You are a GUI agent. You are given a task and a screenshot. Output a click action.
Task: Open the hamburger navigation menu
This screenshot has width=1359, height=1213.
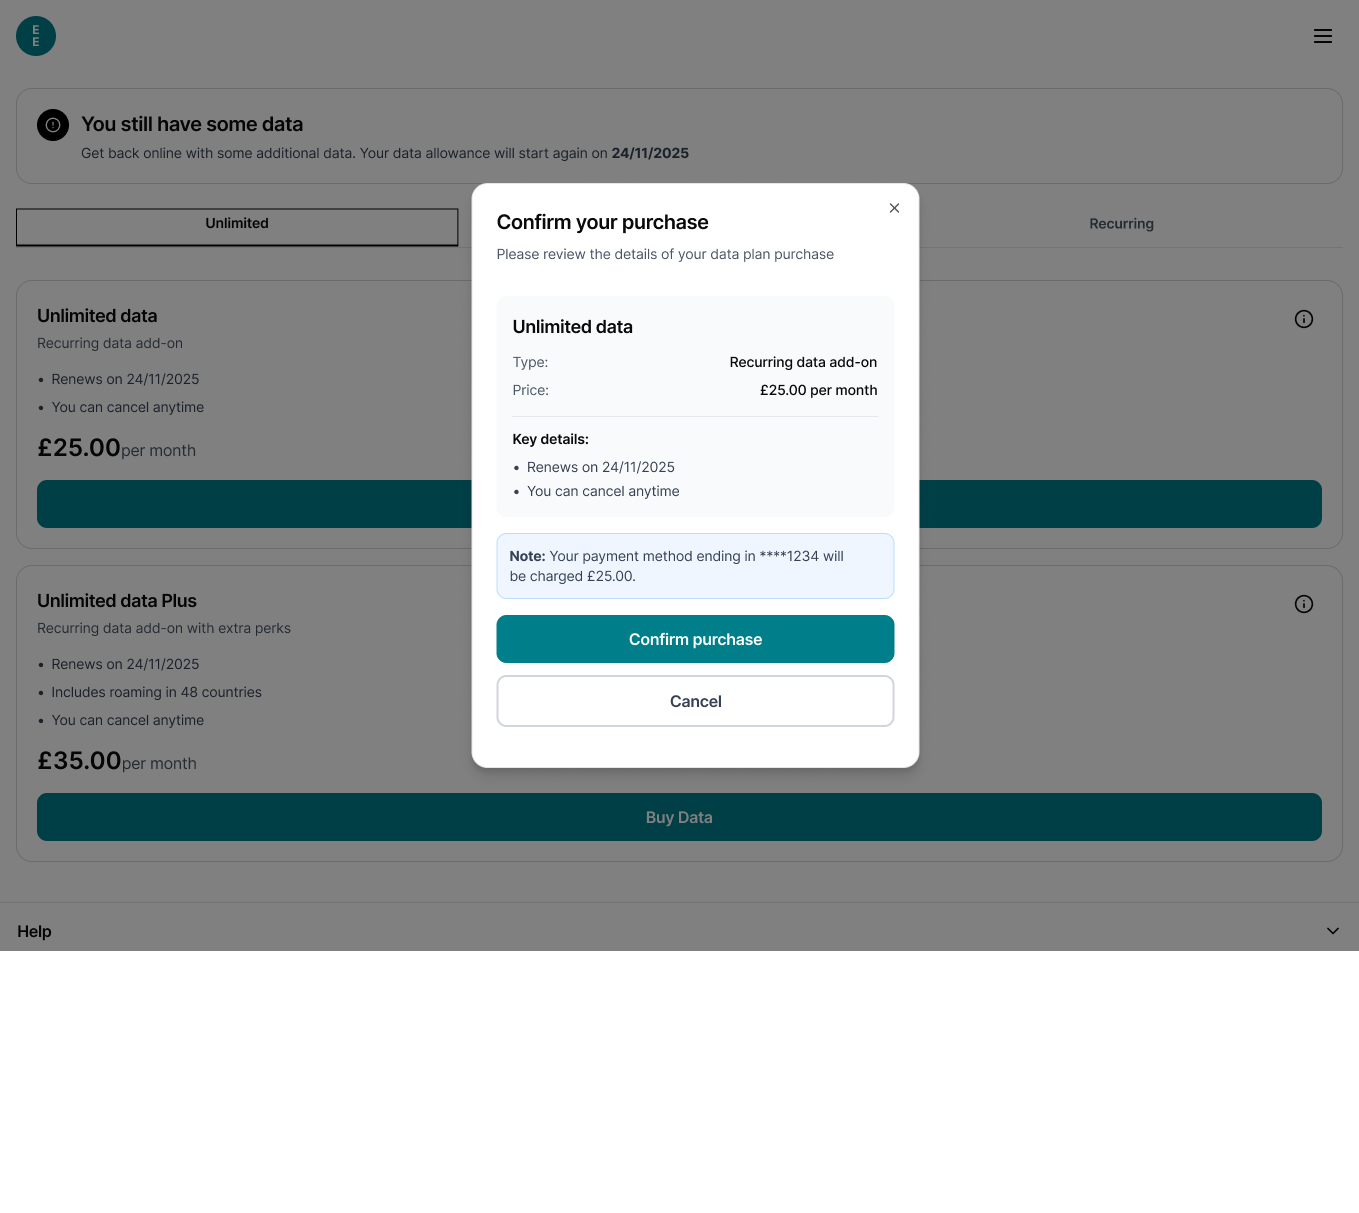point(1323,36)
